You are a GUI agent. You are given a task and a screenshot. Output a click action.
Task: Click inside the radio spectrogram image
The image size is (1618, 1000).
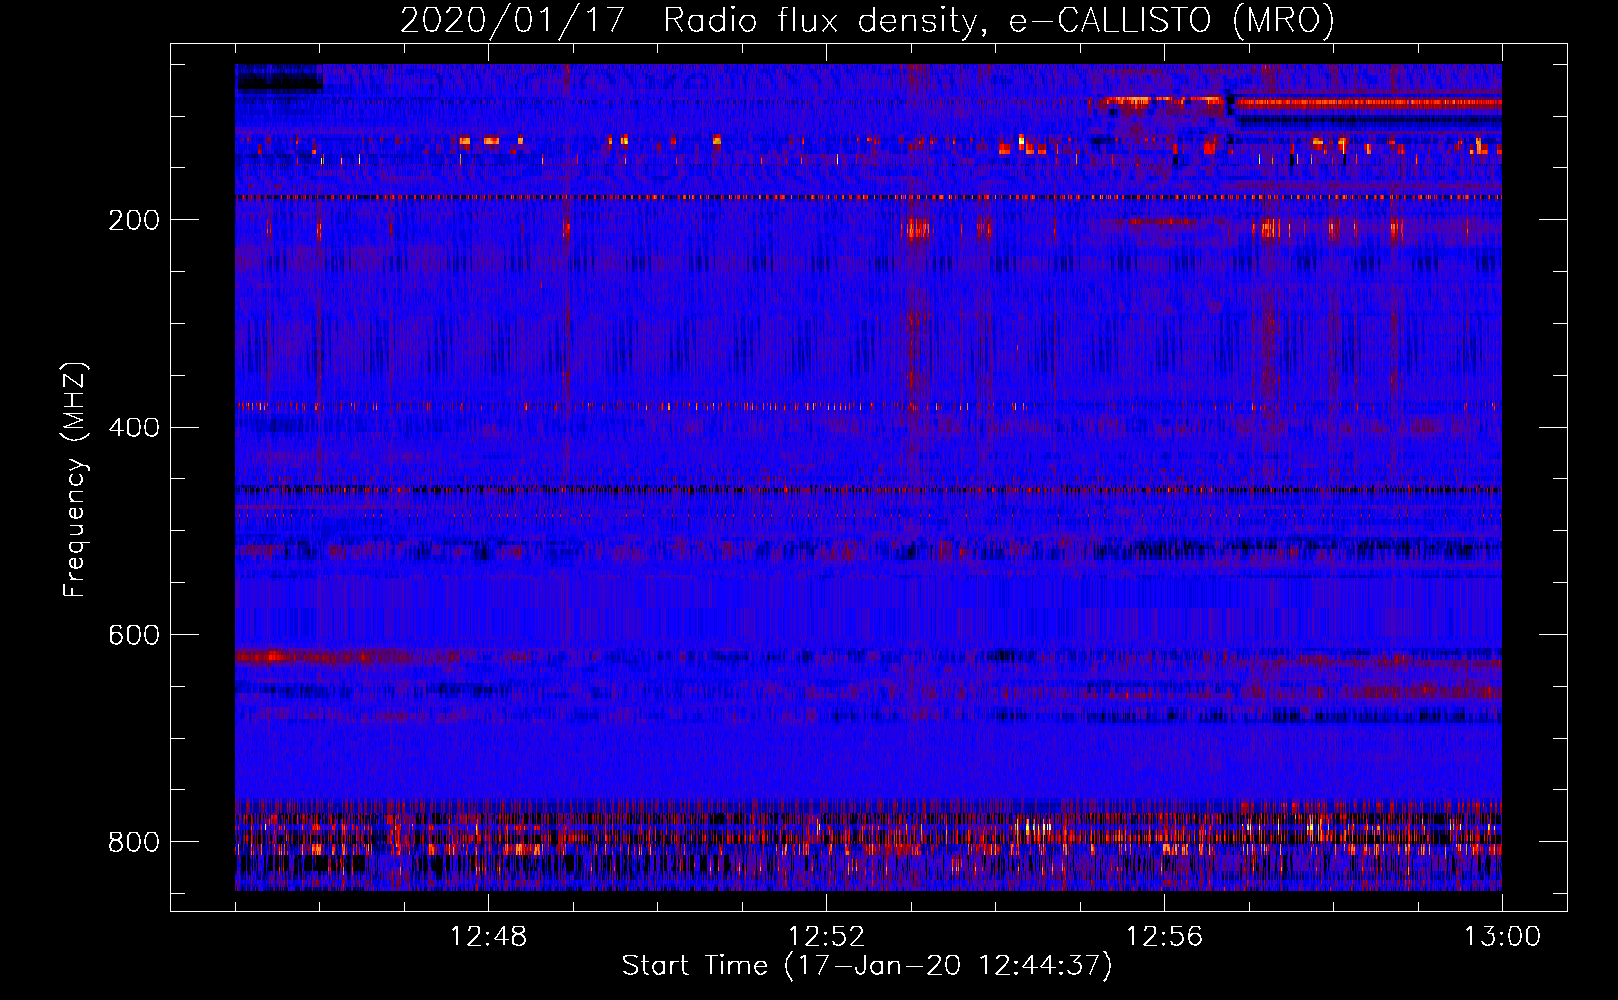(x=868, y=477)
